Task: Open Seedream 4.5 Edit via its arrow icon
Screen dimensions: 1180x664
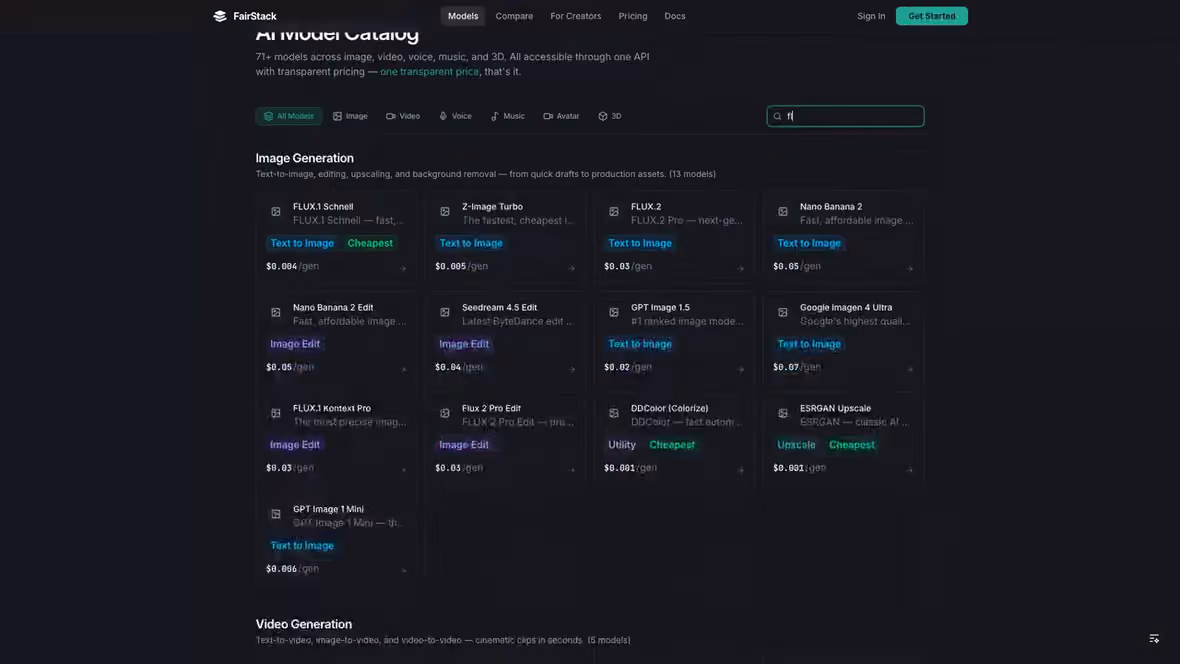Action: pyautogui.click(x=572, y=369)
